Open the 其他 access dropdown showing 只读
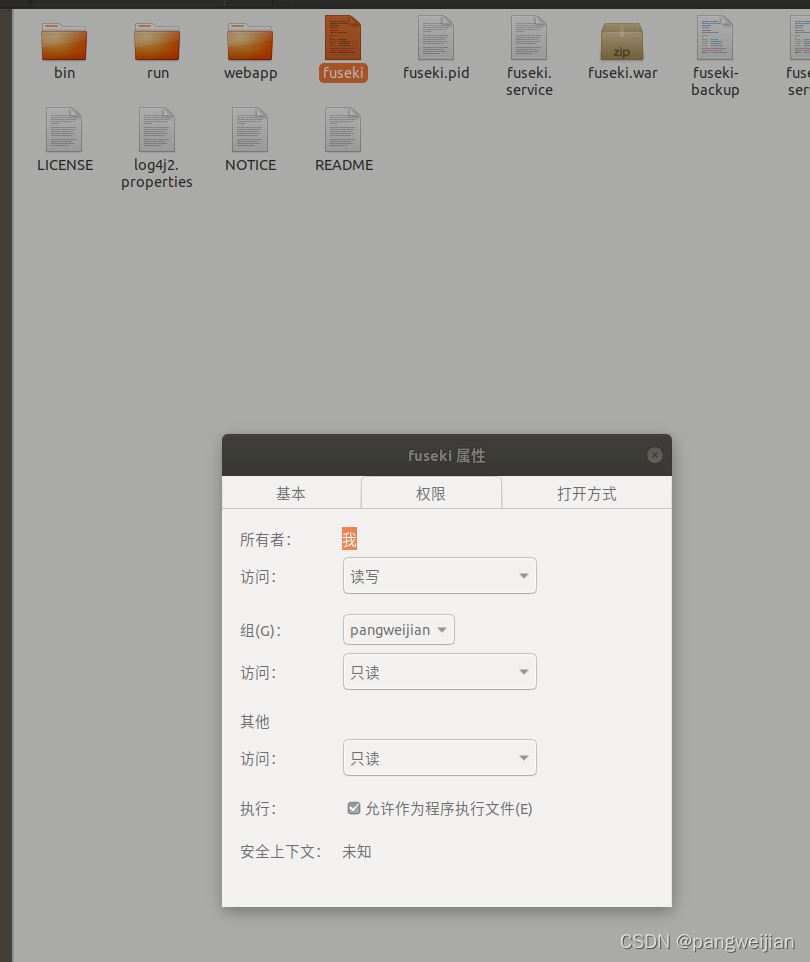The width and height of the screenshot is (810, 962). click(x=439, y=757)
